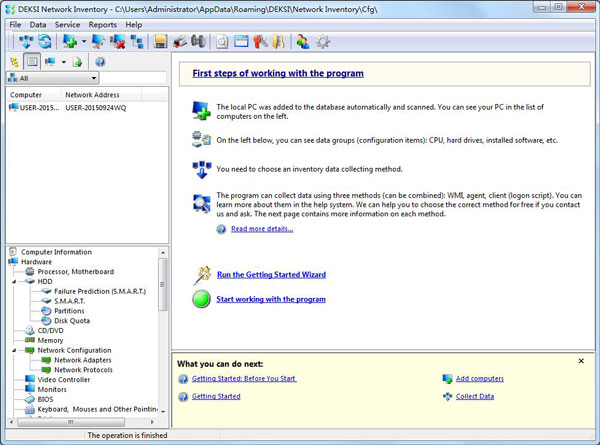Viewport: 600px width, 445px height.
Task: Click the scanner device toolbar icon
Action: [x=180, y=41]
